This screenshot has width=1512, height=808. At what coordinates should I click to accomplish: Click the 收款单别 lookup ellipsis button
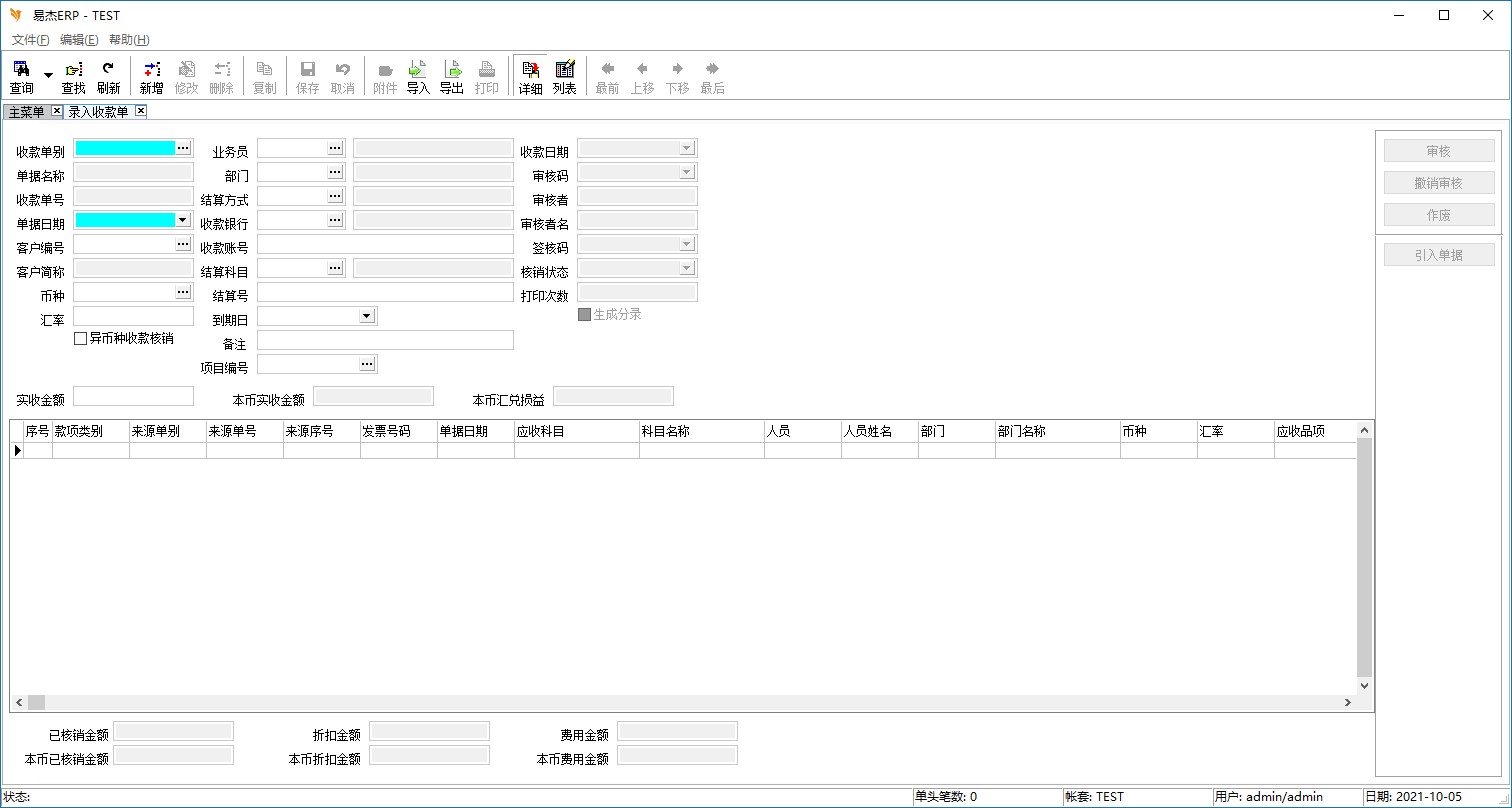pyautogui.click(x=183, y=148)
